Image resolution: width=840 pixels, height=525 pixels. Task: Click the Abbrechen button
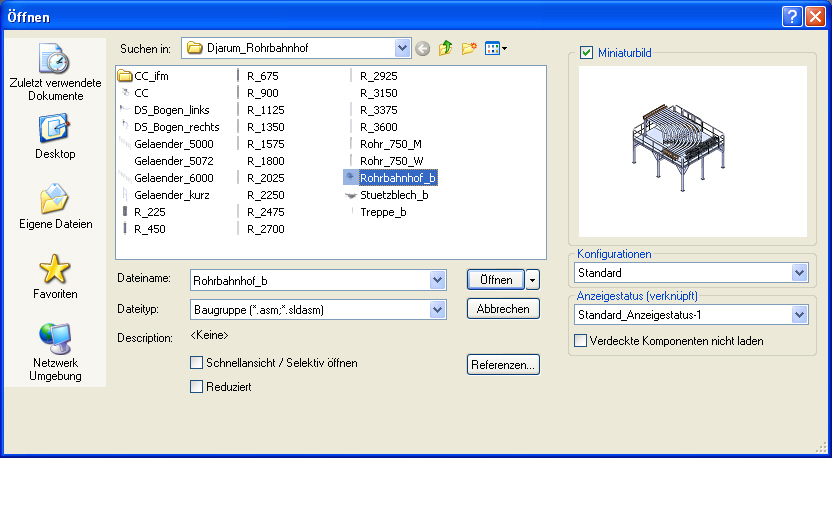tap(503, 309)
